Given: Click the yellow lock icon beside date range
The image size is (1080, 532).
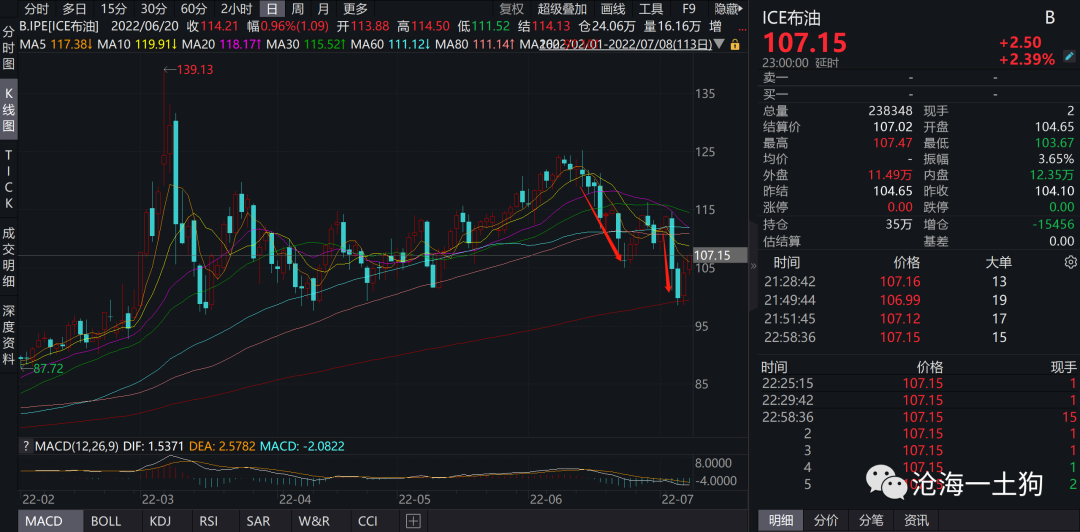Looking at the screenshot, I should click(x=735, y=44).
